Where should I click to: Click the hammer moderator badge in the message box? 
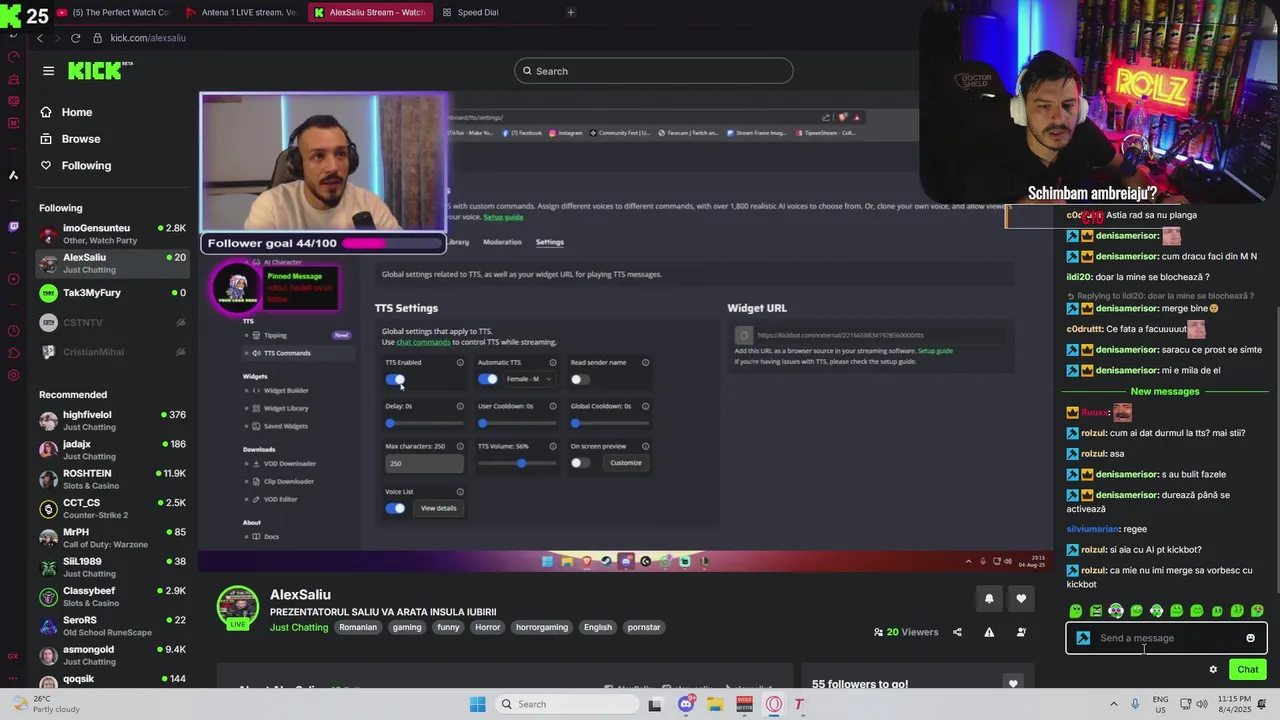pos(1083,638)
